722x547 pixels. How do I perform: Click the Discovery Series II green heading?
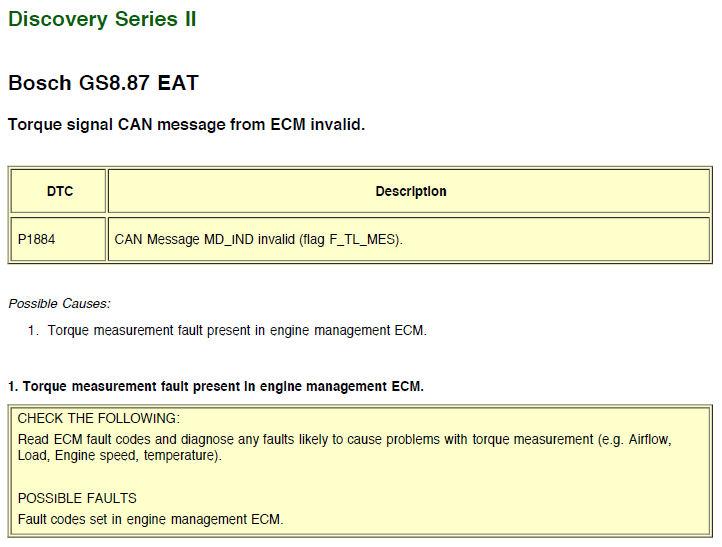coord(102,20)
